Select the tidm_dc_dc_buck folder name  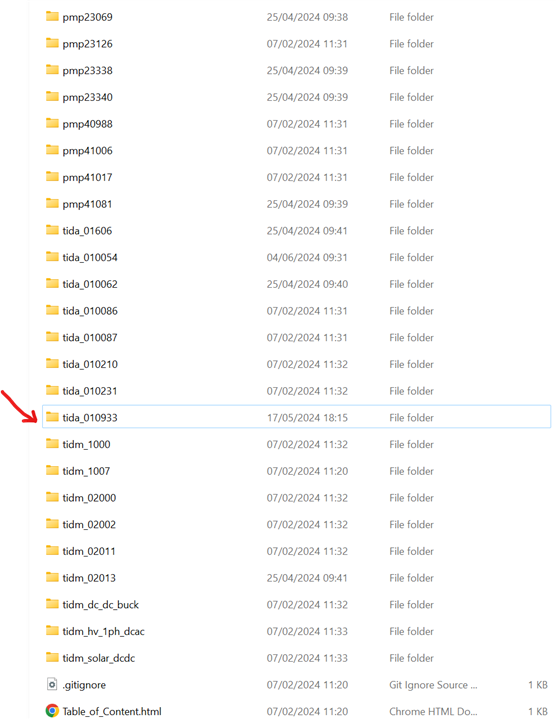coord(101,605)
